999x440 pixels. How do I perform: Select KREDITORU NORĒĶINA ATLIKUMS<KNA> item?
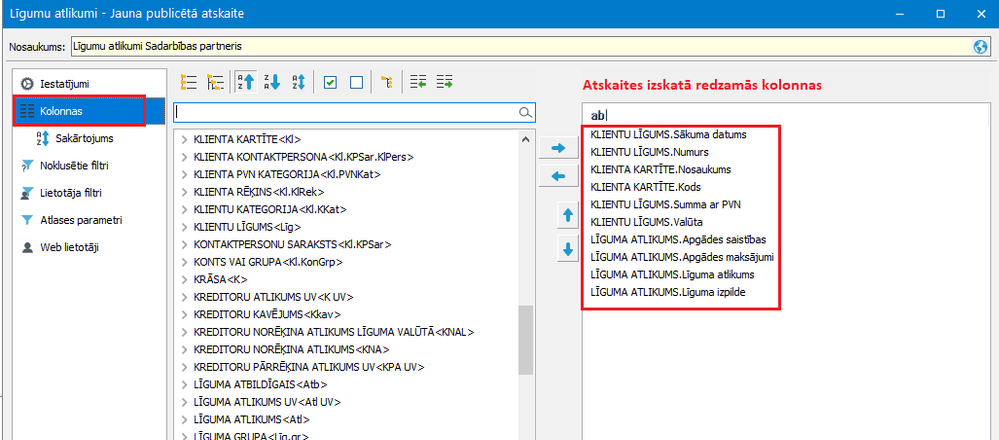pyautogui.click(x=291, y=350)
